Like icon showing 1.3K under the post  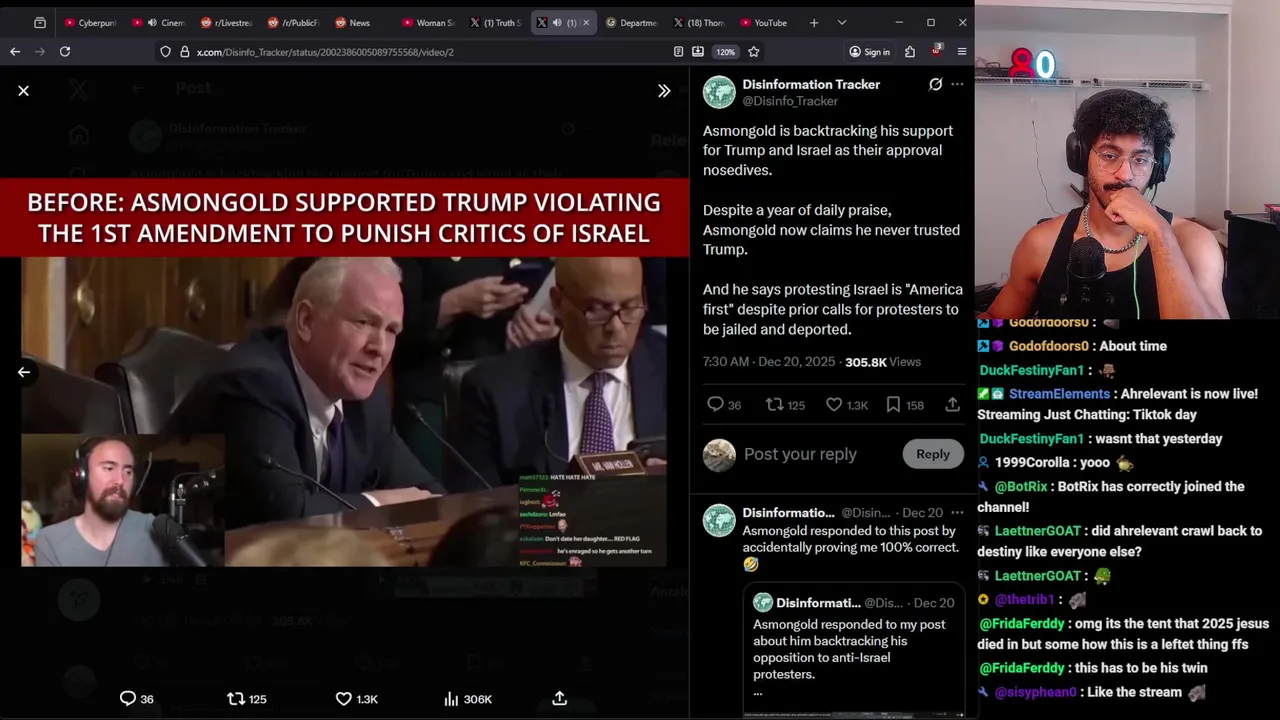[x=846, y=405]
